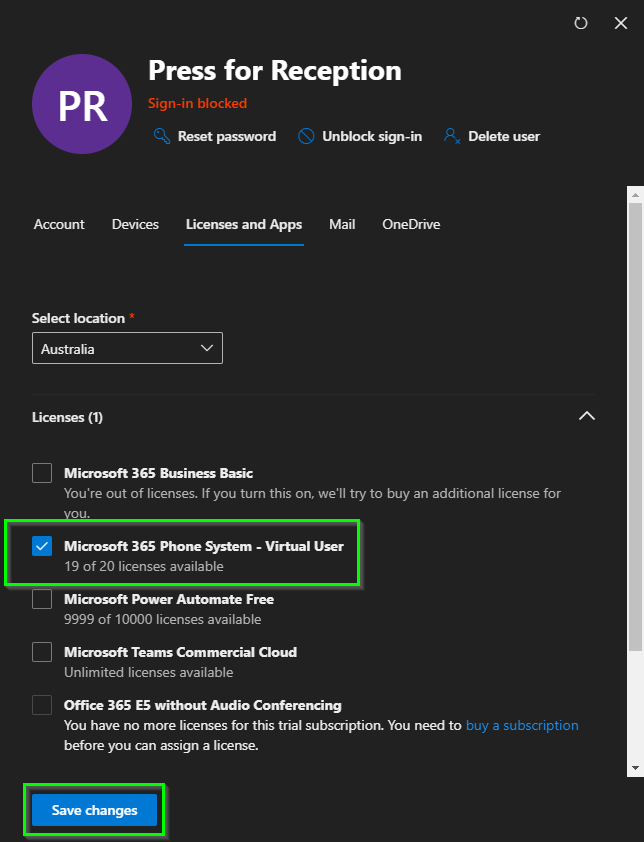Select Reset password
644x842 pixels.
227,136
